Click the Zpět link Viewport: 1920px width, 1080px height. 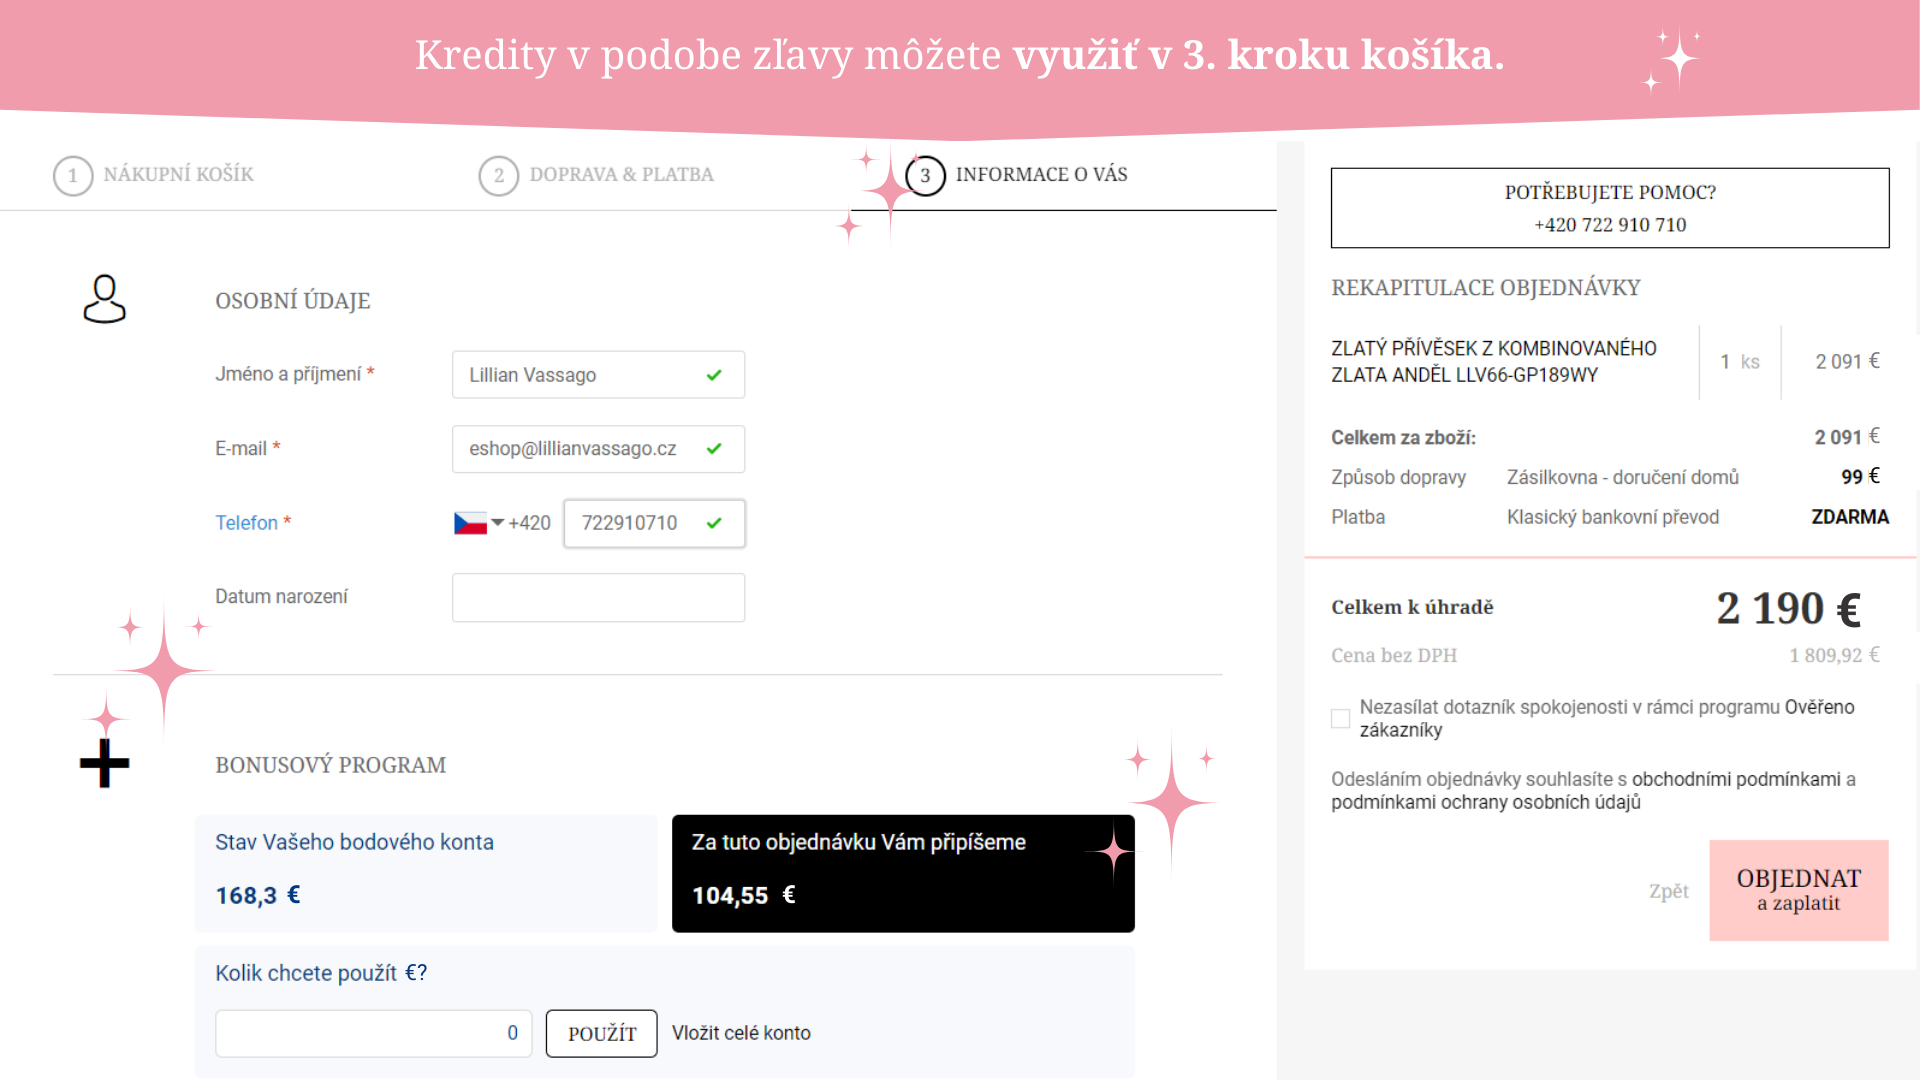click(1668, 891)
